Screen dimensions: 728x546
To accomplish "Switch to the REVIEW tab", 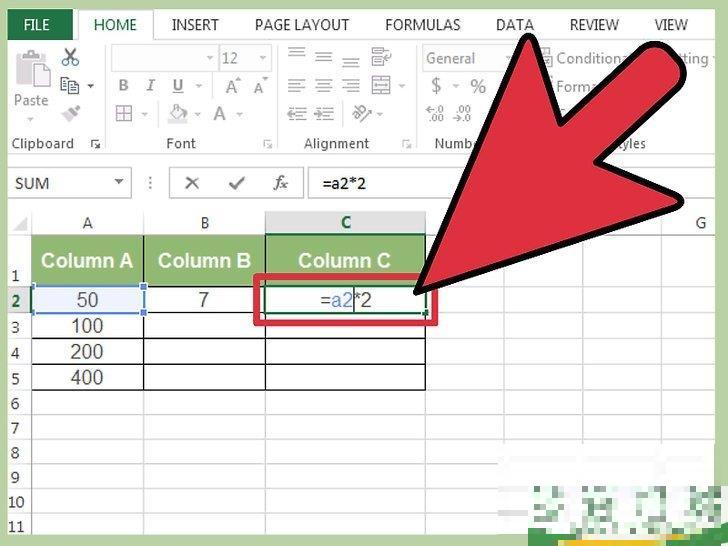I will [594, 25].
